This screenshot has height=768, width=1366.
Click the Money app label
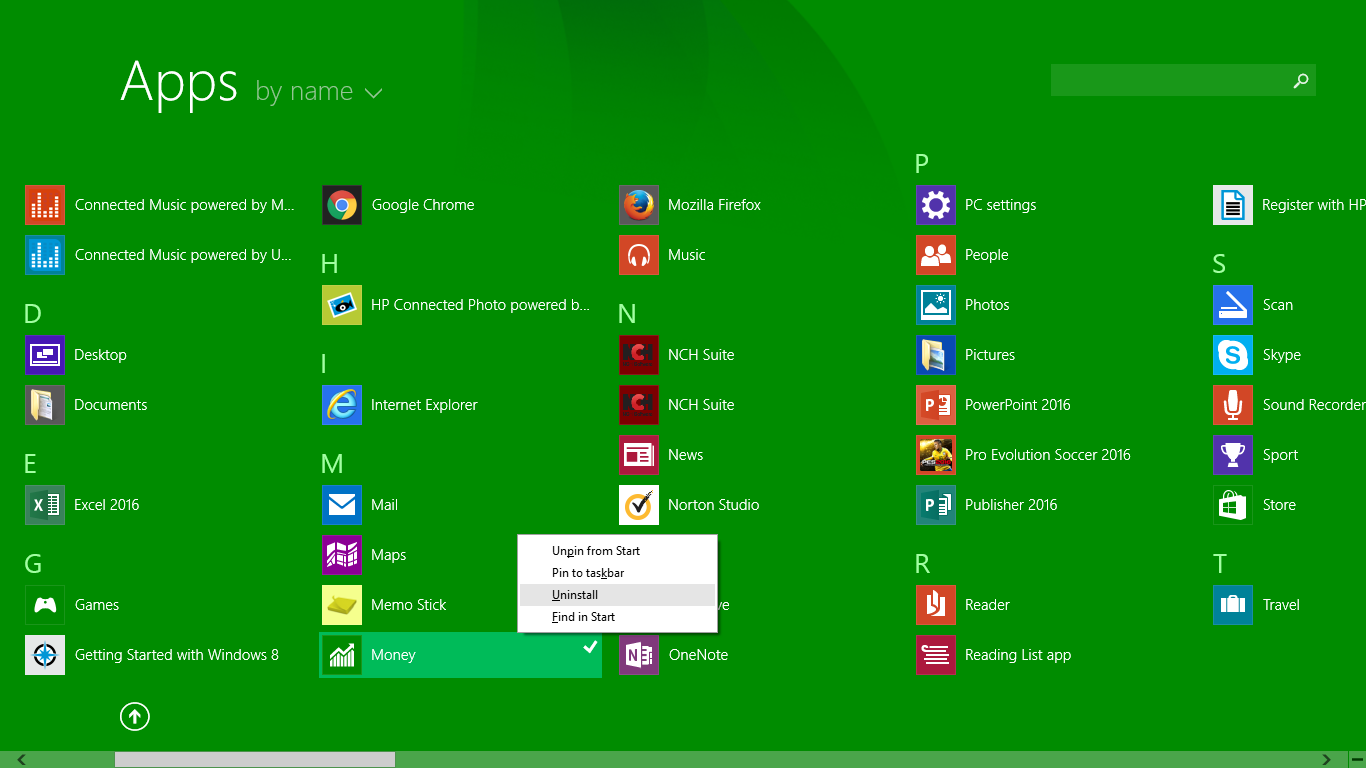tap(393, 655)
